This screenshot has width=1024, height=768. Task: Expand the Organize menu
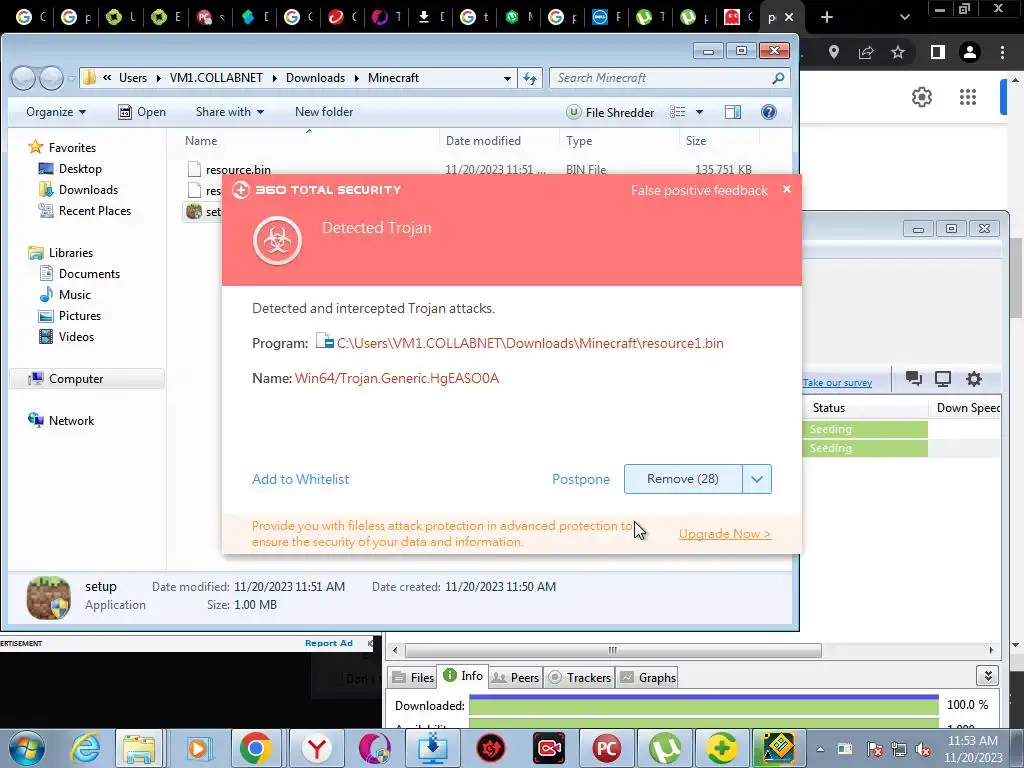pos(56,112)
